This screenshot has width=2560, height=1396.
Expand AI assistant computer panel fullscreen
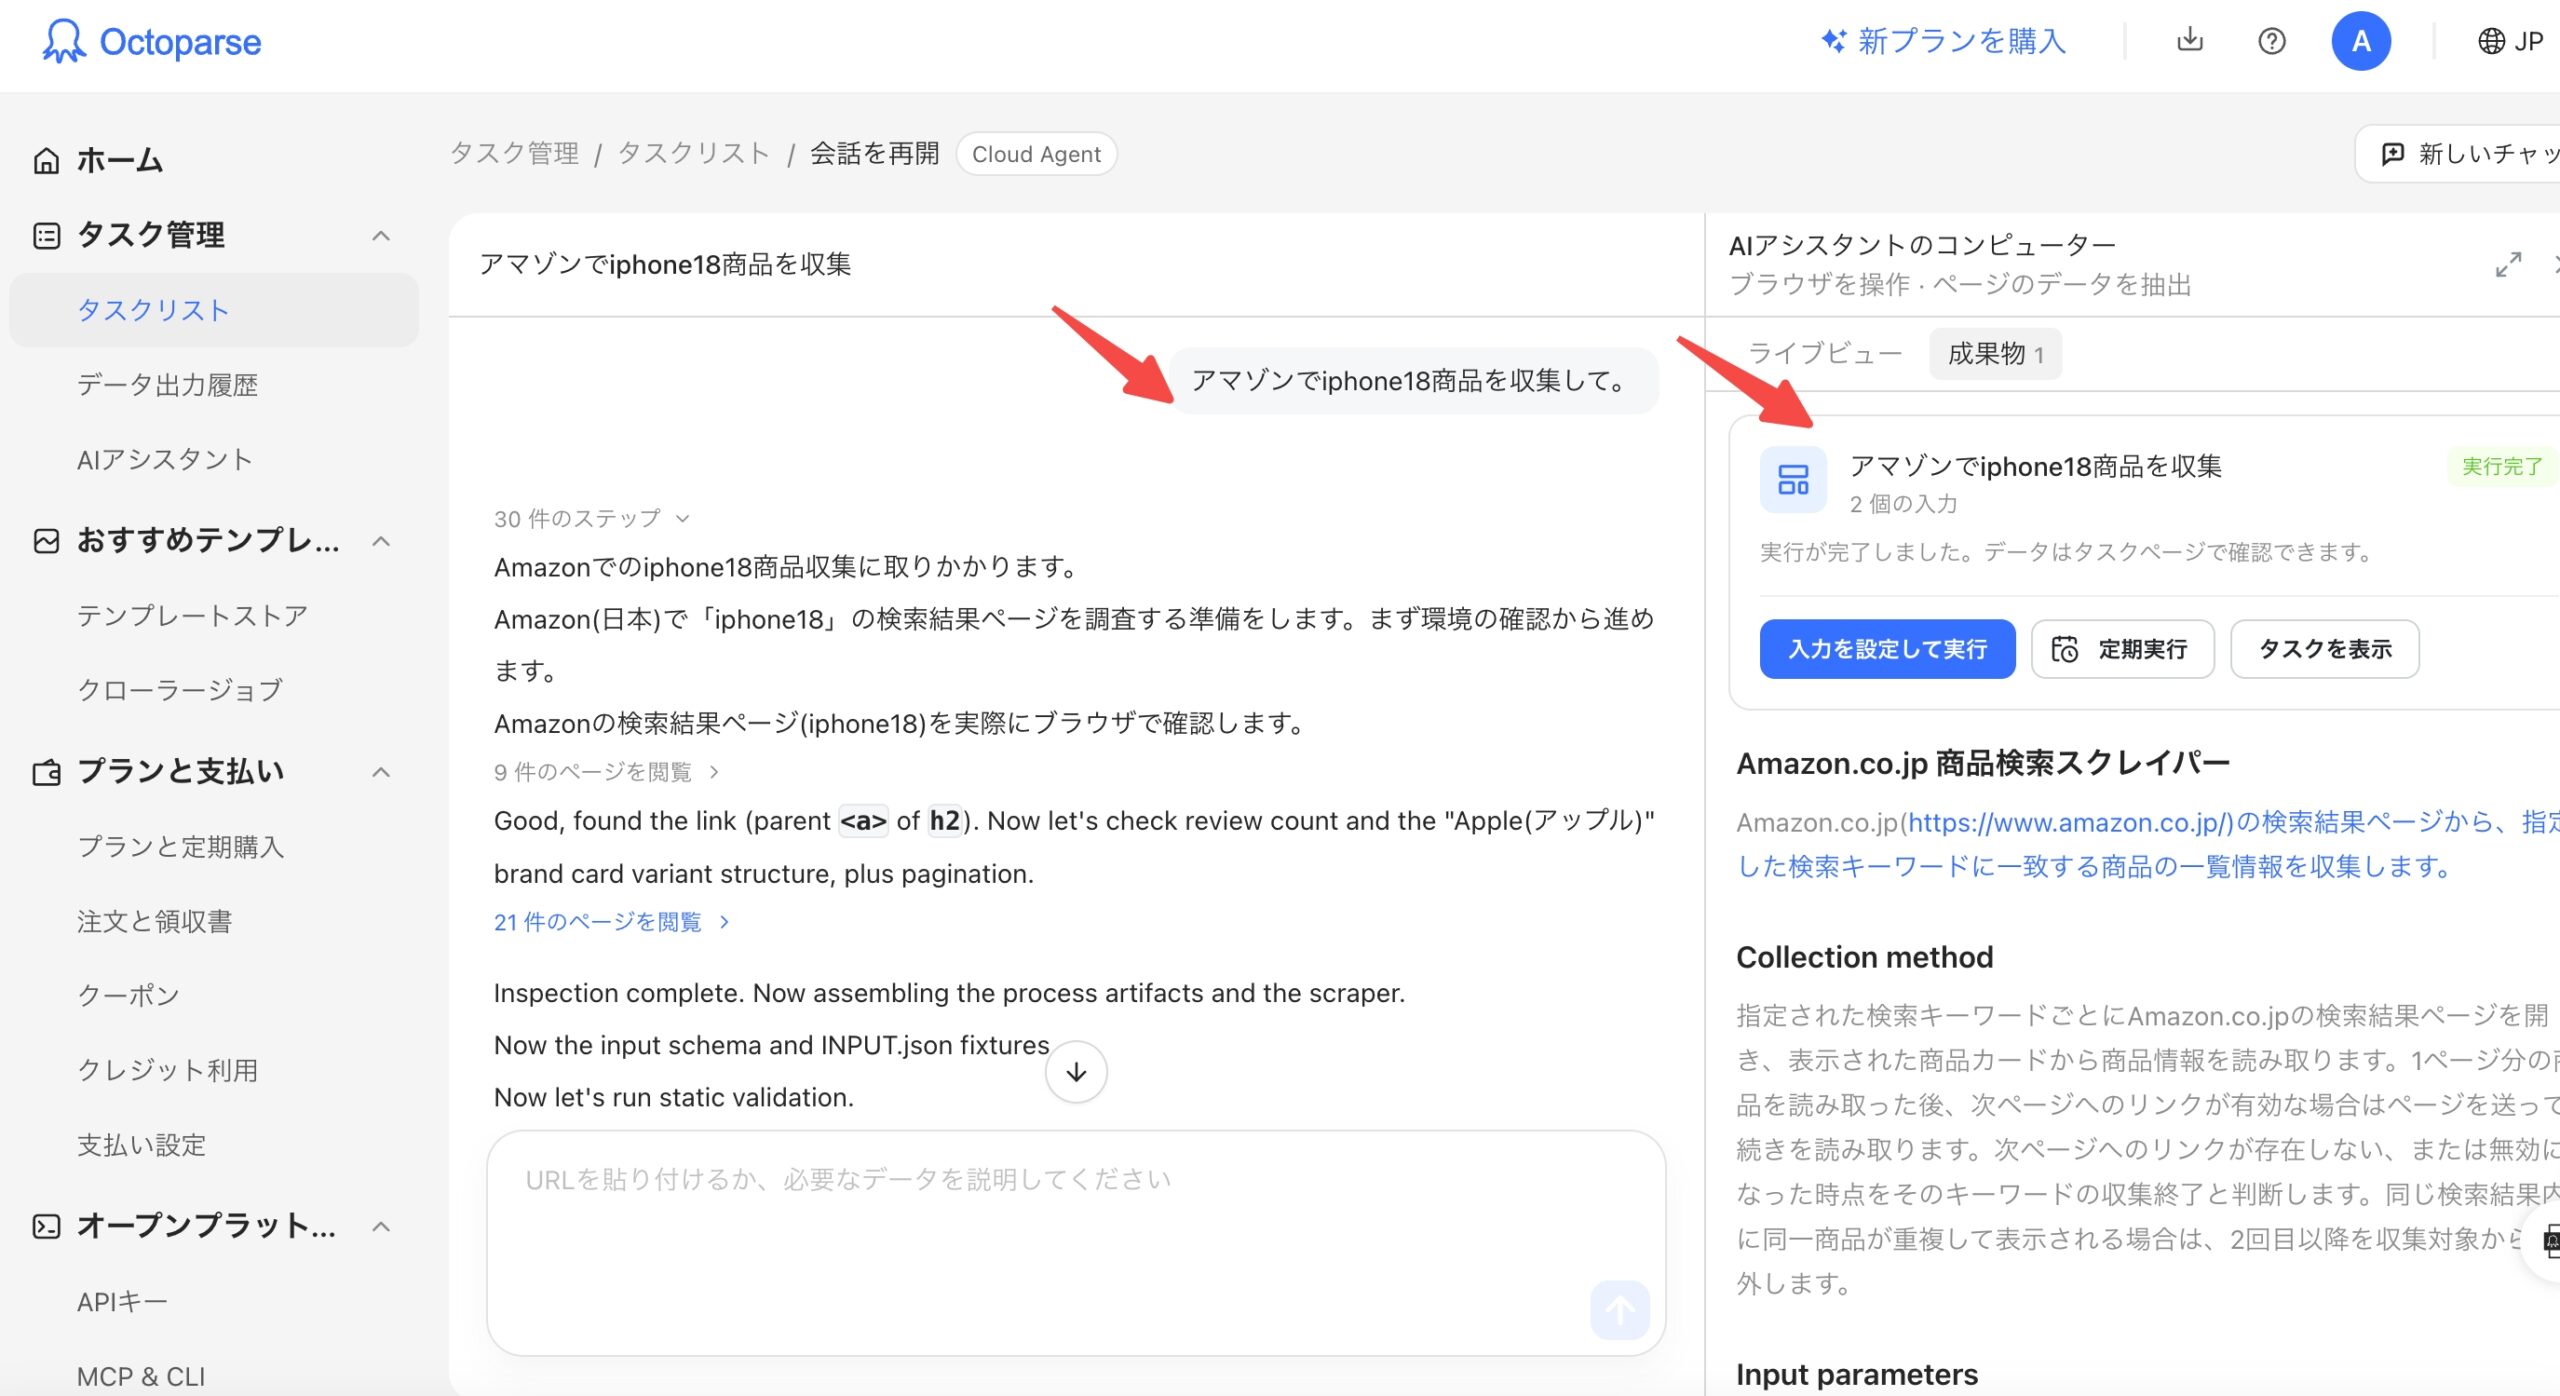[2508, 265]
